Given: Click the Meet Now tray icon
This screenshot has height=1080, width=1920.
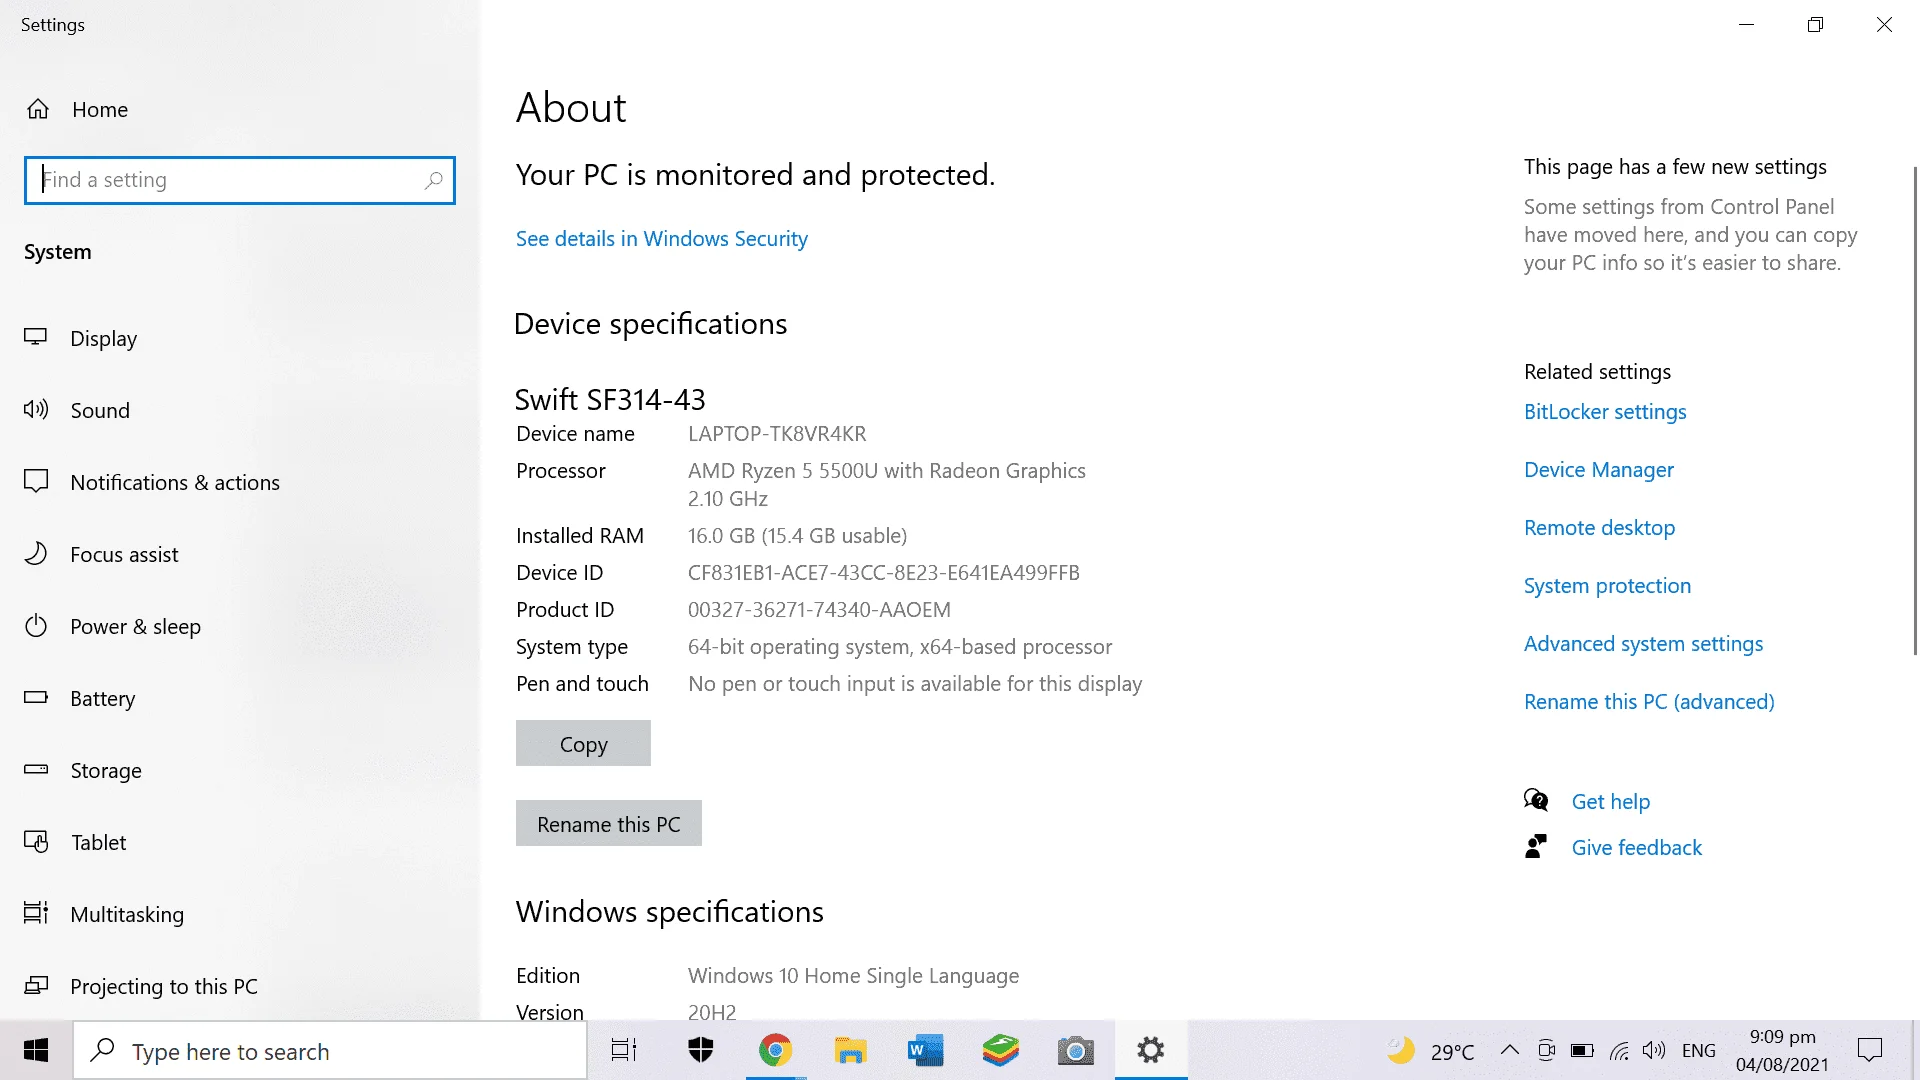Looking at the screenshot, I should point(1546,1050).
